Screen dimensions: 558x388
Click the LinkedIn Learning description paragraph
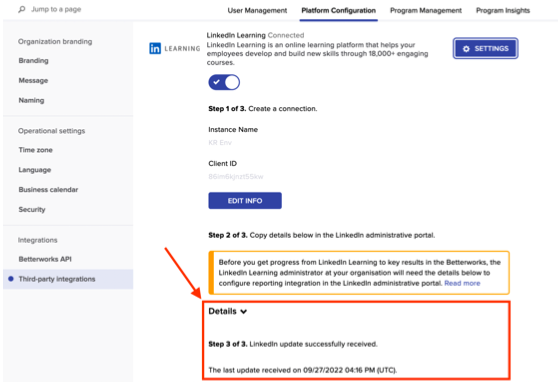[x=317, y=54]
